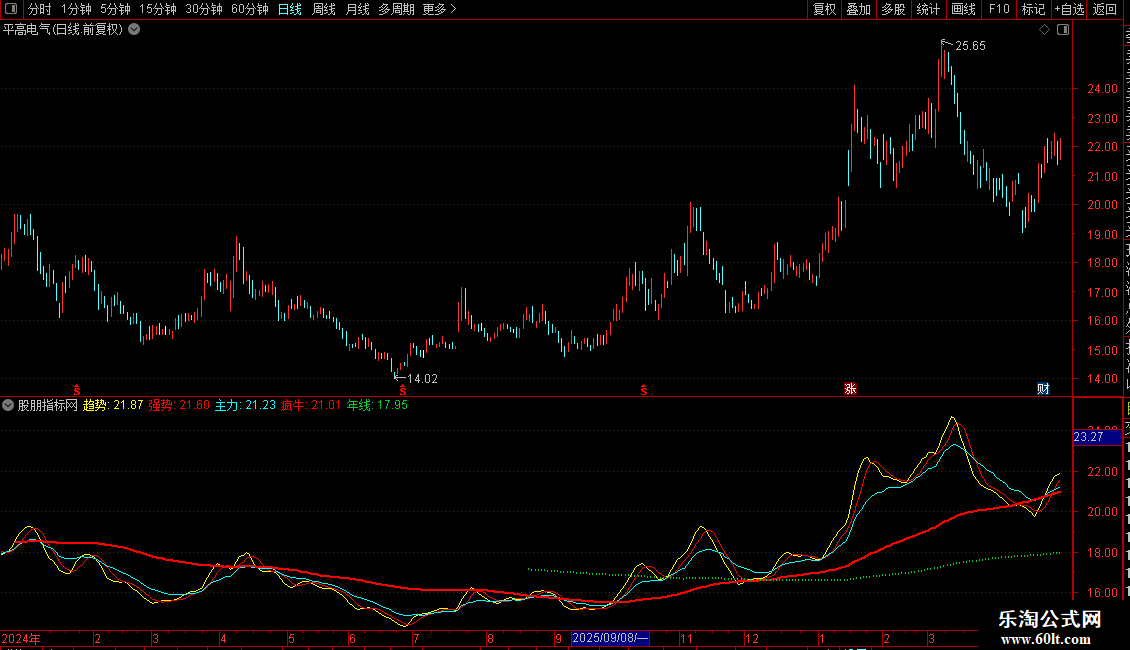This screenshot has width=1130, height=650.
Task: Click the blue 财 financial marker
Action: pos(1043,389)
